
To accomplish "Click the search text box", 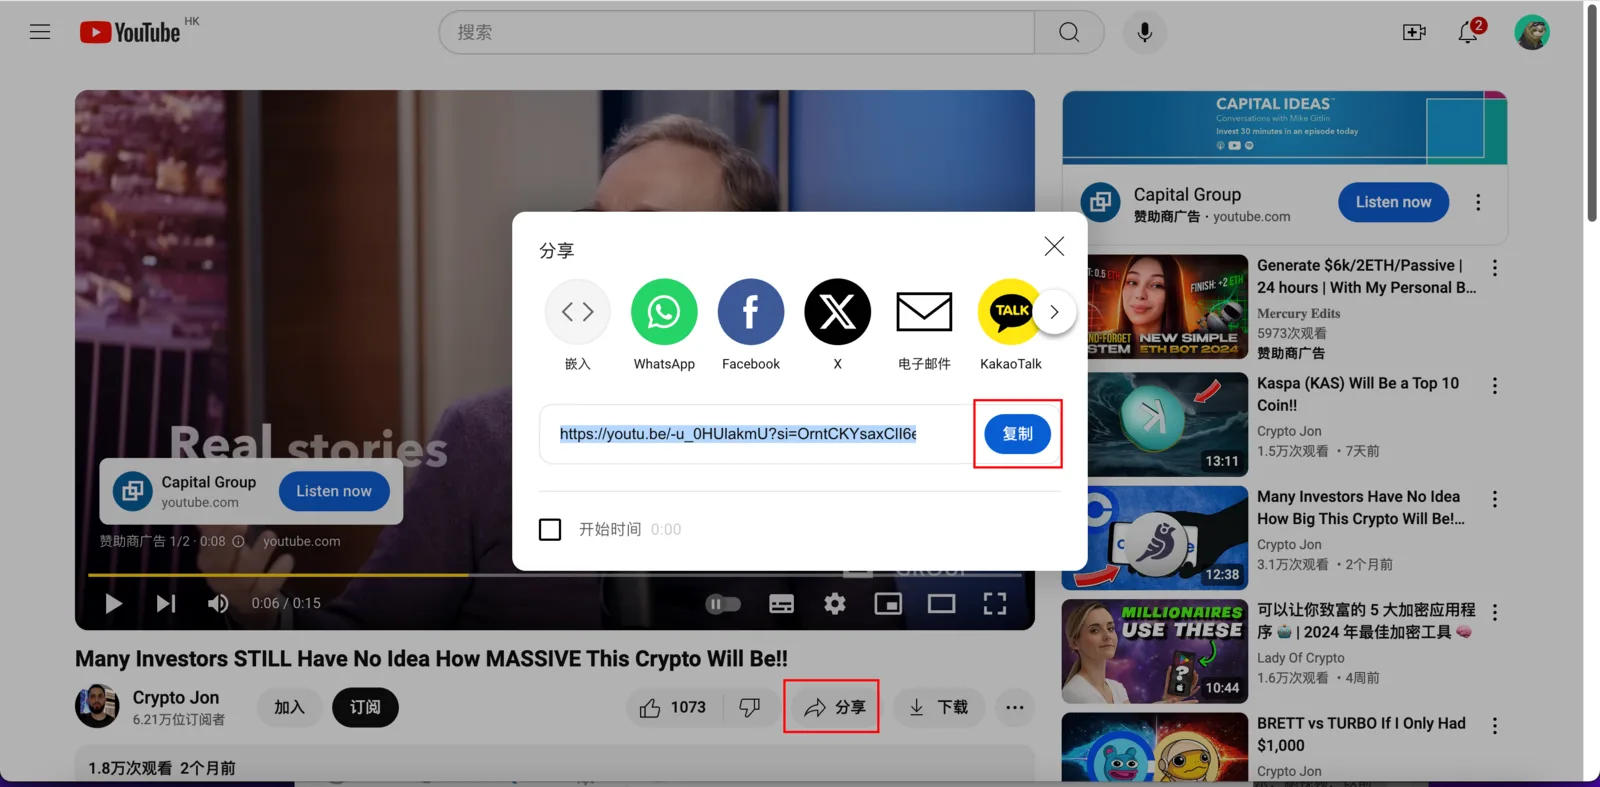I will tap(737, 32).
